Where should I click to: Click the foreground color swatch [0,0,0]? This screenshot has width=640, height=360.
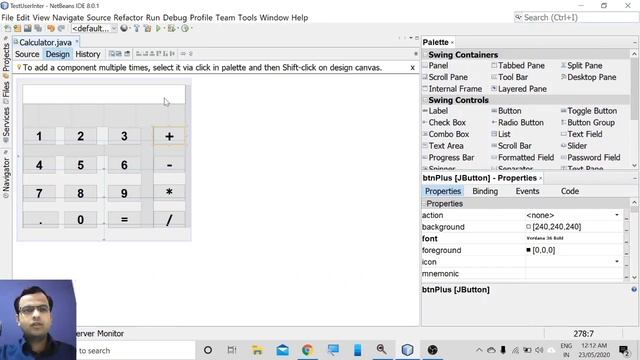tap(528, 250)
